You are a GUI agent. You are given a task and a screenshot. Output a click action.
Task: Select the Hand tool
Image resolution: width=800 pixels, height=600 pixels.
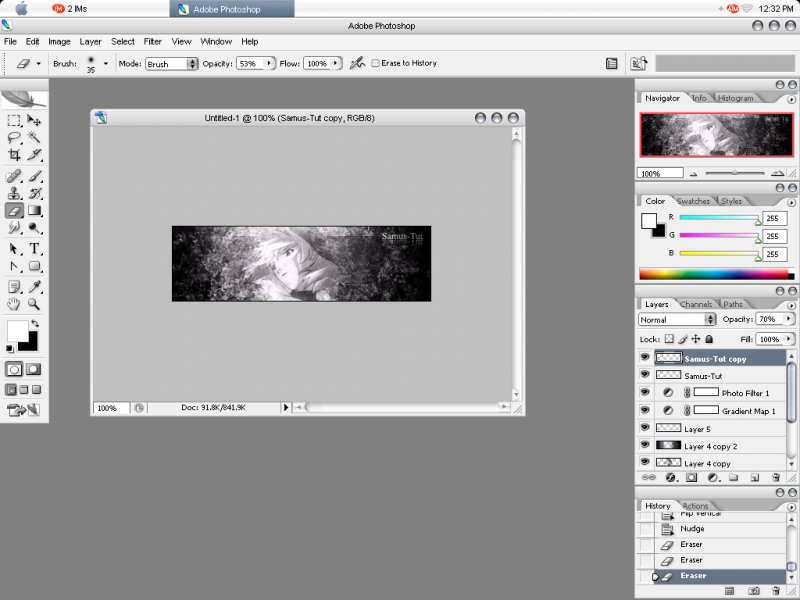coord(14,305)
